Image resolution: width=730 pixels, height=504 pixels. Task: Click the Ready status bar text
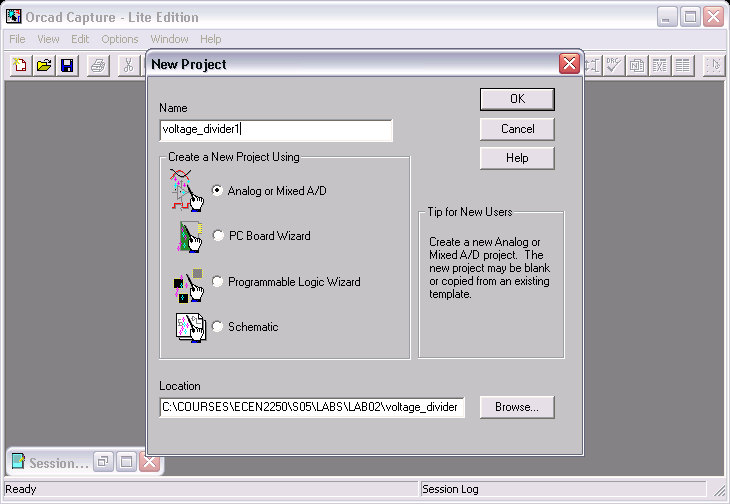21,489
